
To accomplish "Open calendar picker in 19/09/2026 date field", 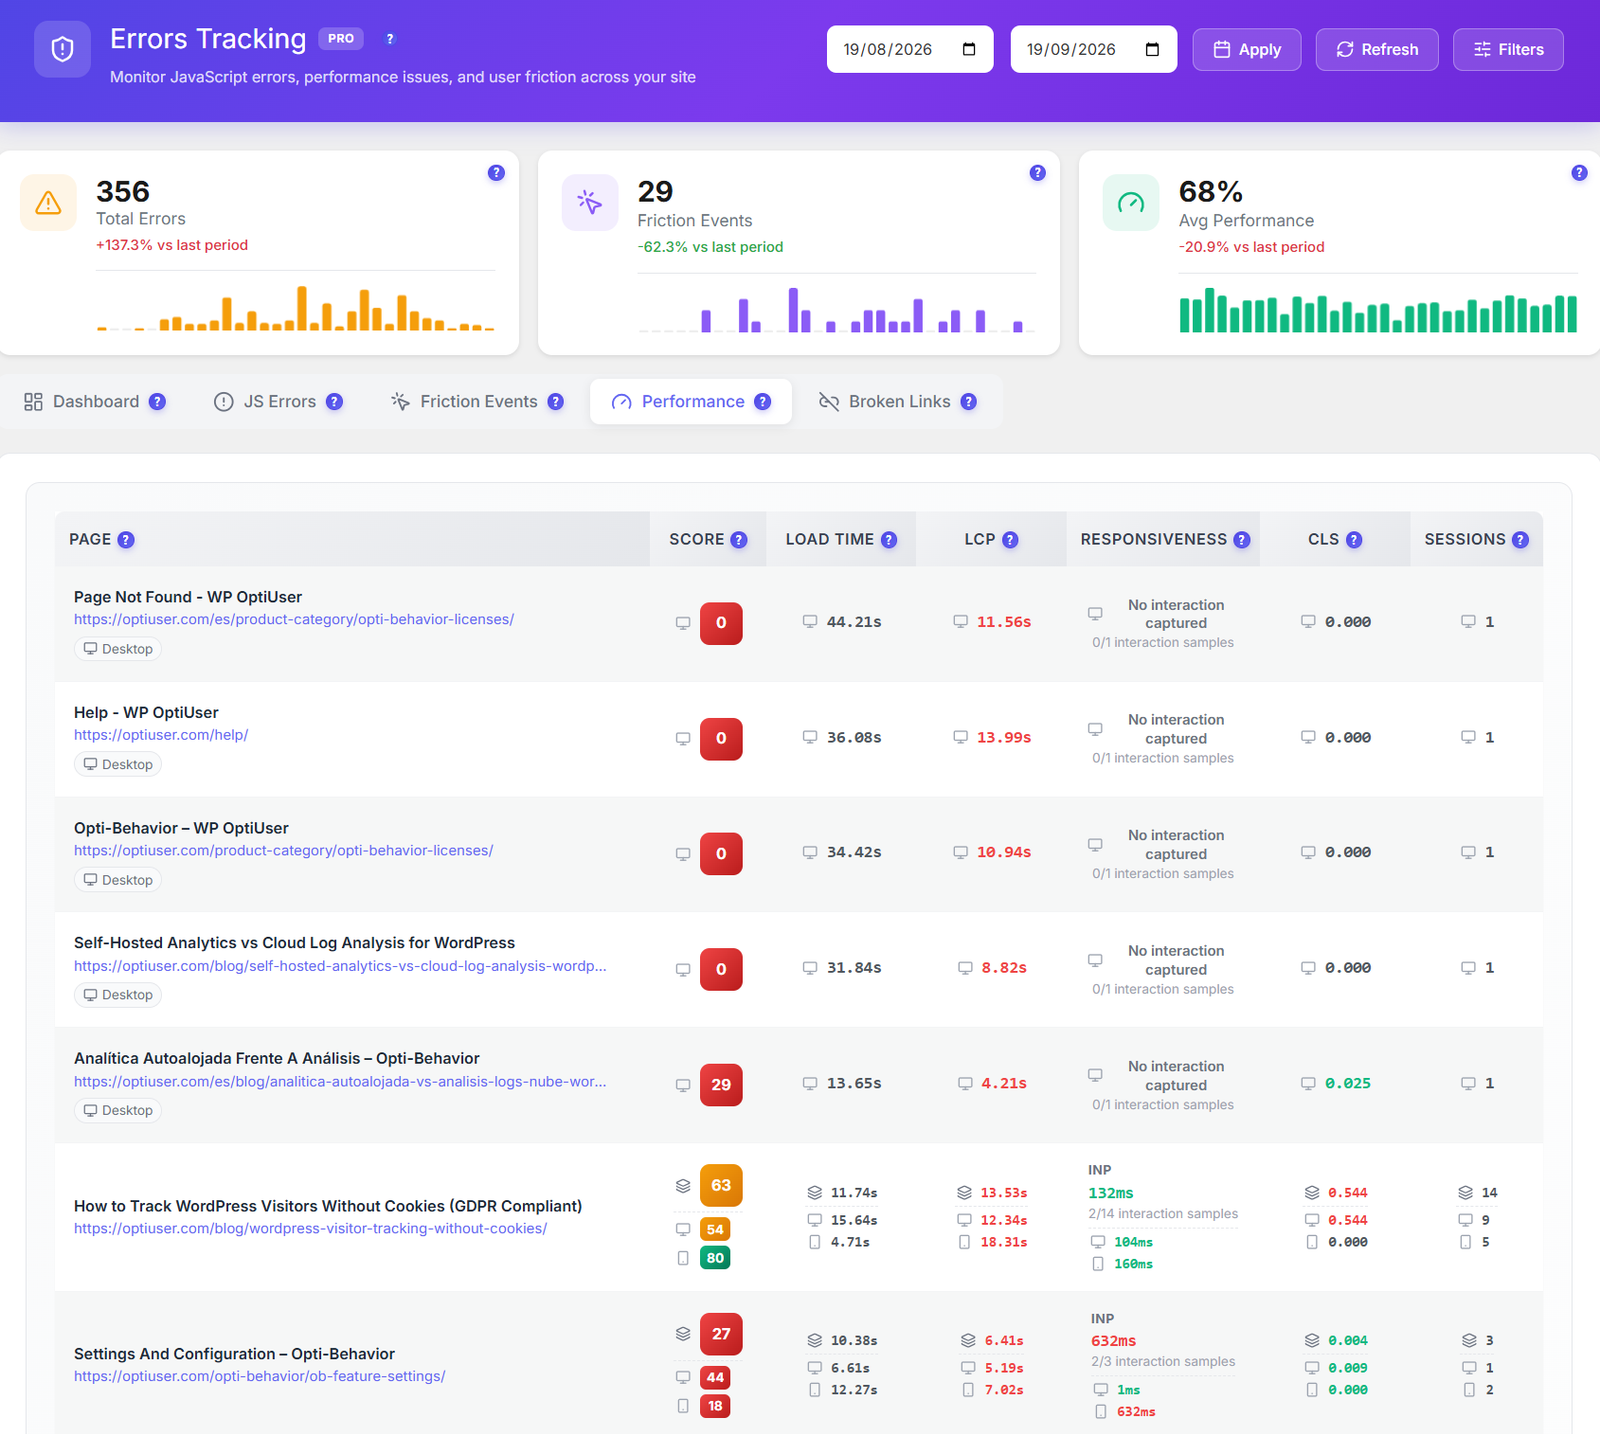I will point(1152,49).
